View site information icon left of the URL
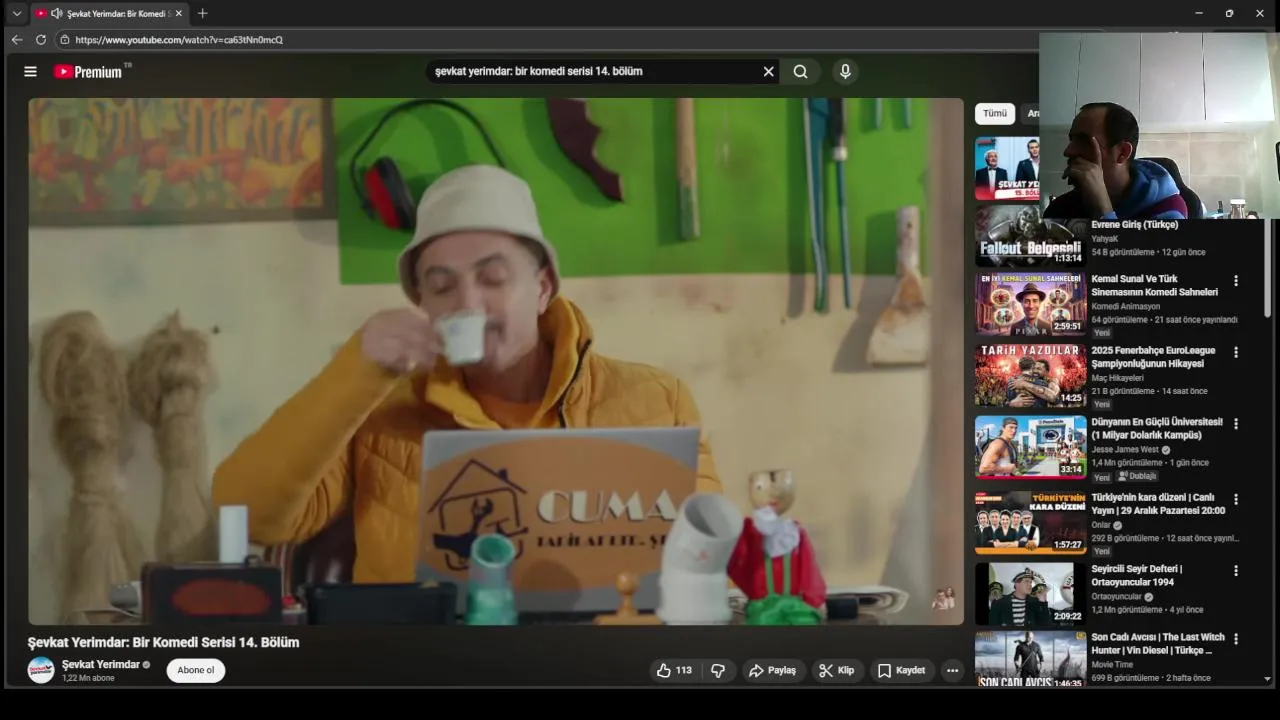This screenshot has width=1280, height=720. tap(64, 40)
